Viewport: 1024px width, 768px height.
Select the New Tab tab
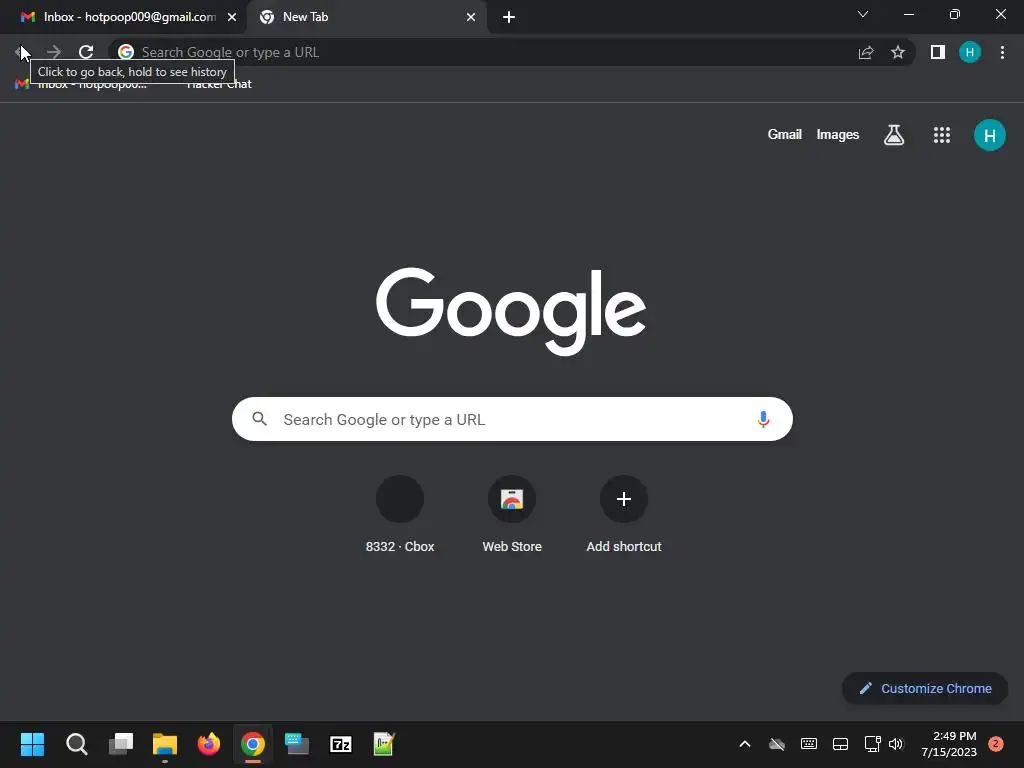366,17
